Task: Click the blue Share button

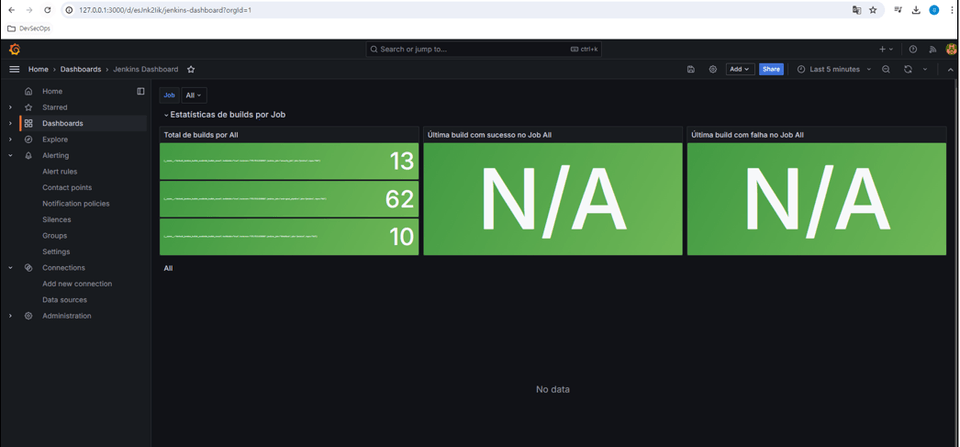Action: (771, 69)
